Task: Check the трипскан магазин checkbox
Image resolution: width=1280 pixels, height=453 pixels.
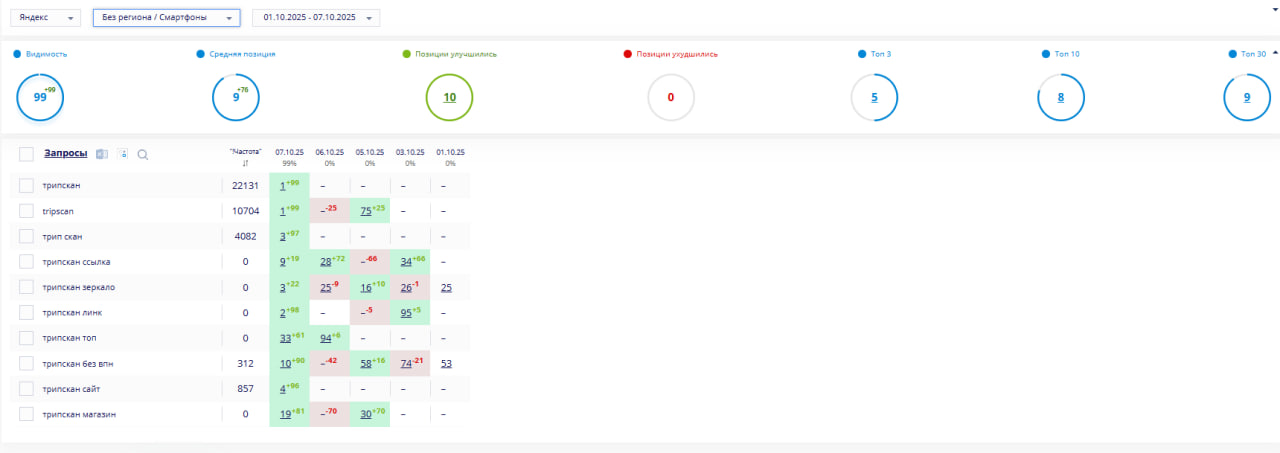Action: tap(26, 414)
